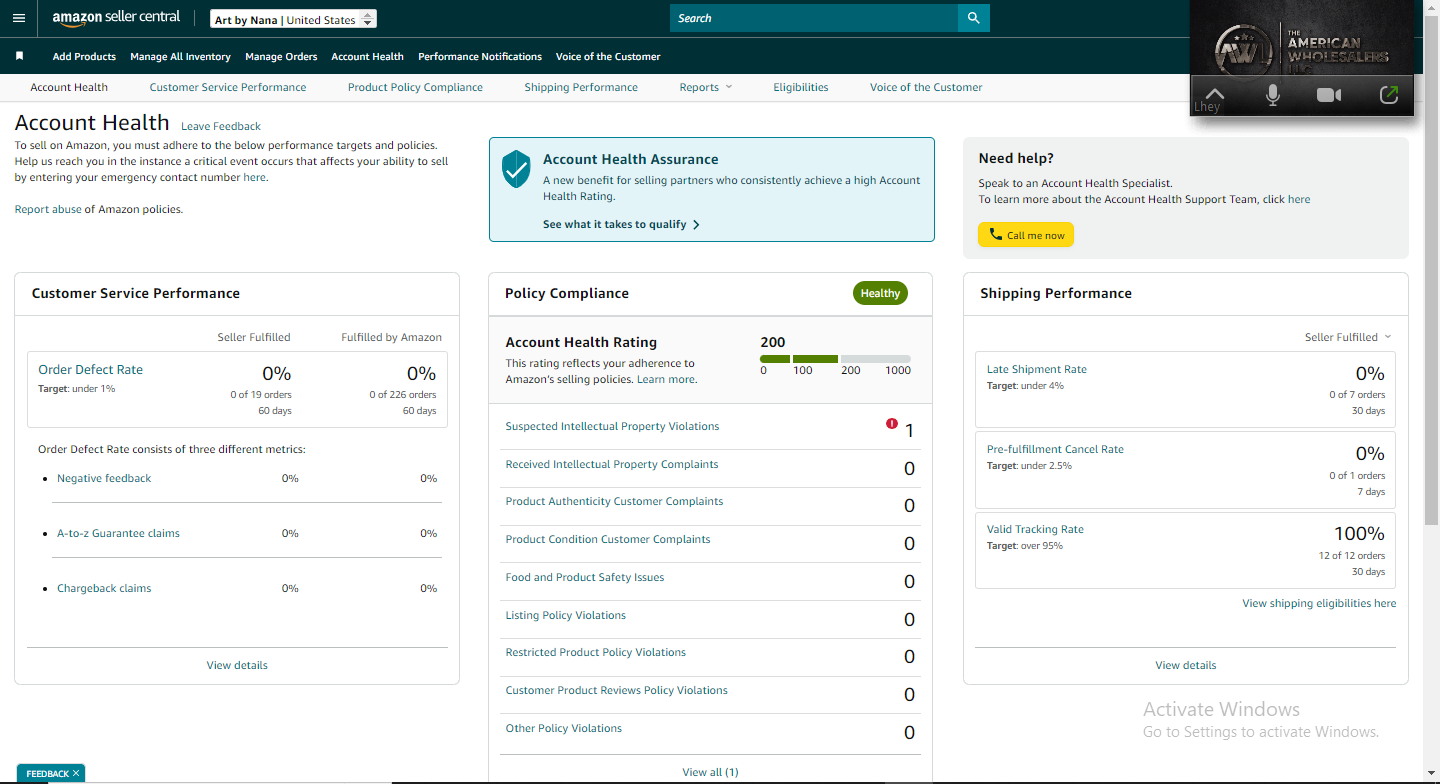Open the Pre-fulfillment Cancel Rate metric
This screenshot has height=784, width=1440.
point(1055,450)
